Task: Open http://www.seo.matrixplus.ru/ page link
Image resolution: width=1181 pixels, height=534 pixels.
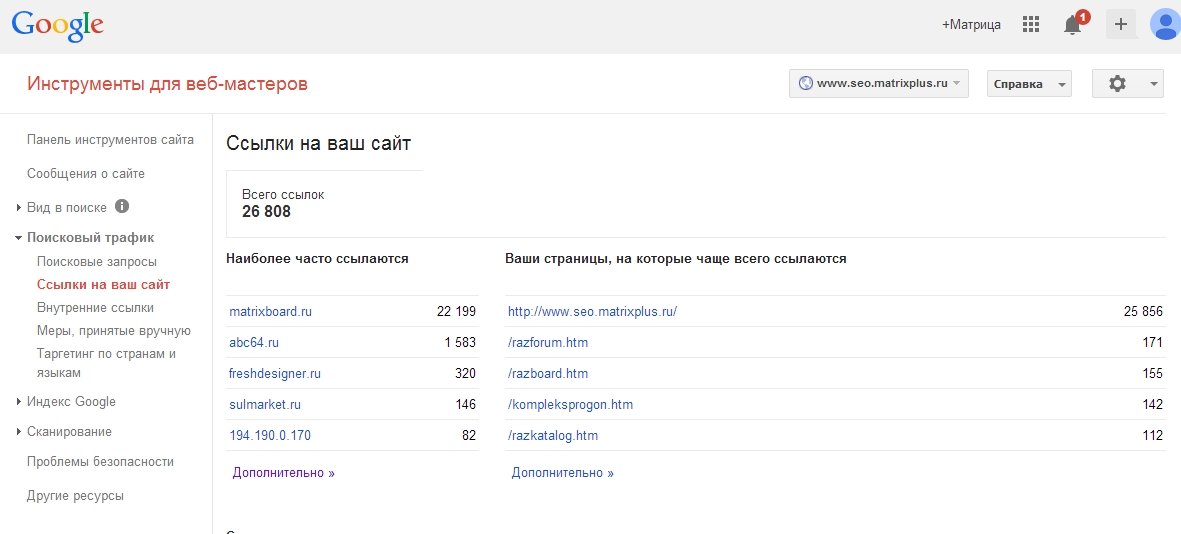Action: [x=593, y=312]
